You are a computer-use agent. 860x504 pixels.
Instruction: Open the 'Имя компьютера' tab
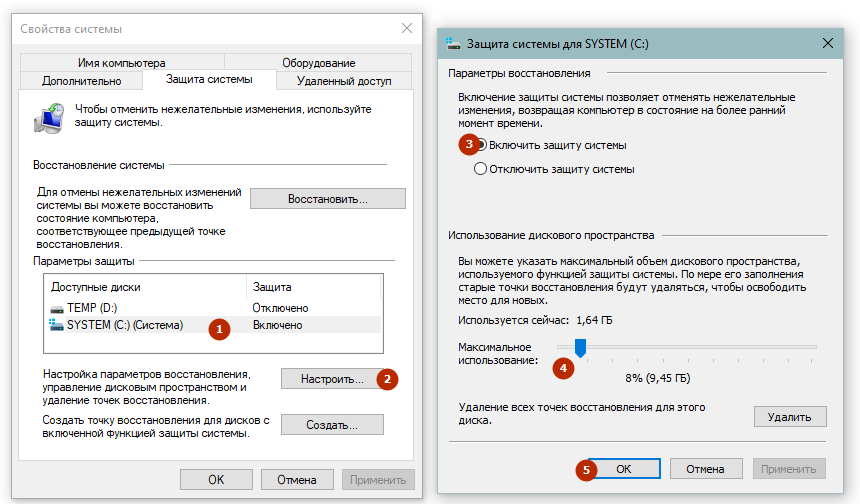pyautogui.click(x=121, y=63)
